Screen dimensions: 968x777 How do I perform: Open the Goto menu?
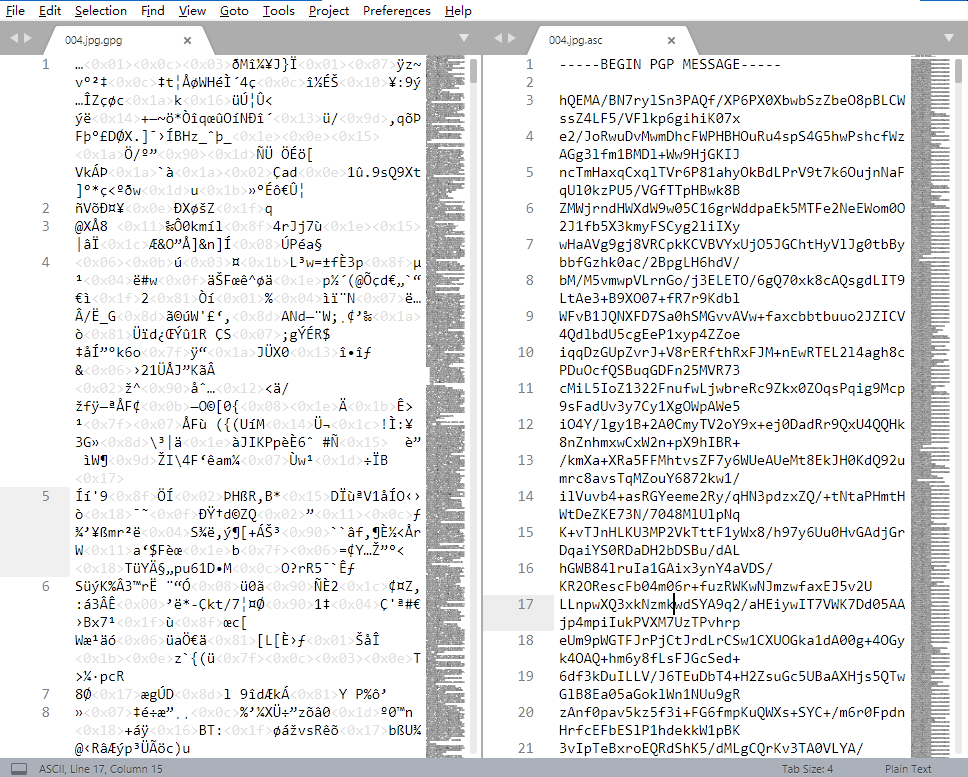(234, 10)
